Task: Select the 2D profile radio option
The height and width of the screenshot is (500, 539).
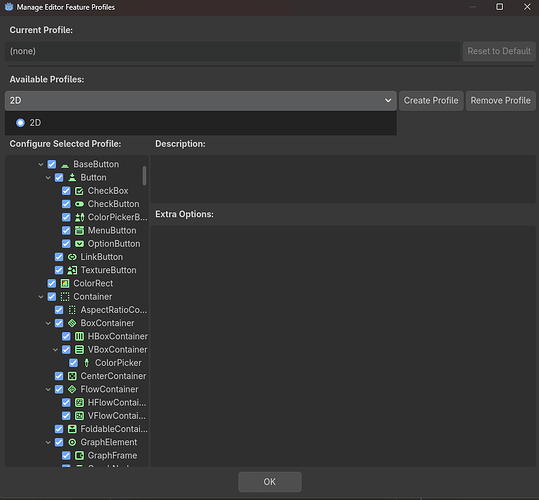Action: [21, 123]
